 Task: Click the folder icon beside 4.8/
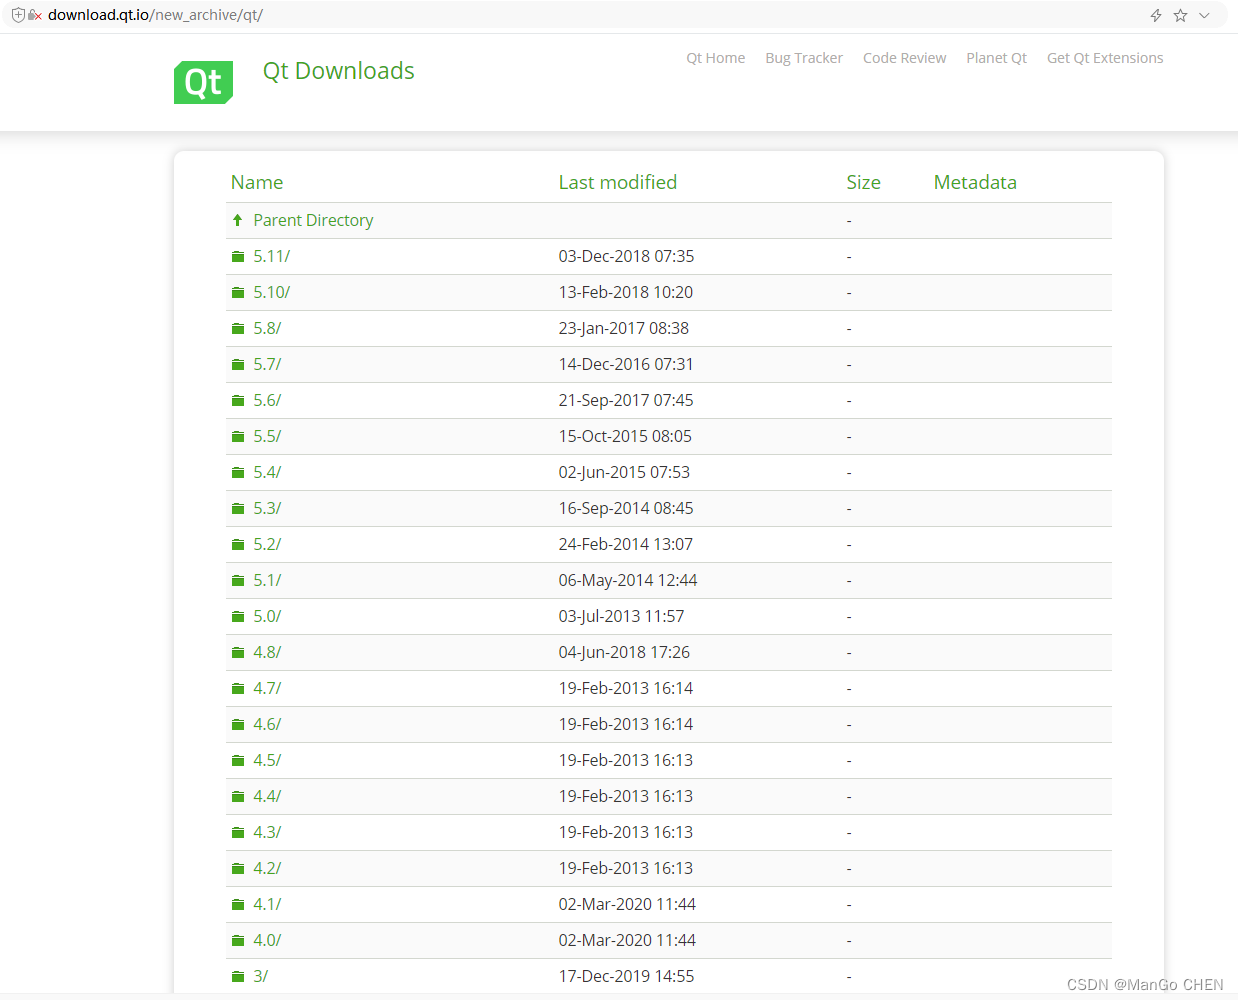[238, 653]
